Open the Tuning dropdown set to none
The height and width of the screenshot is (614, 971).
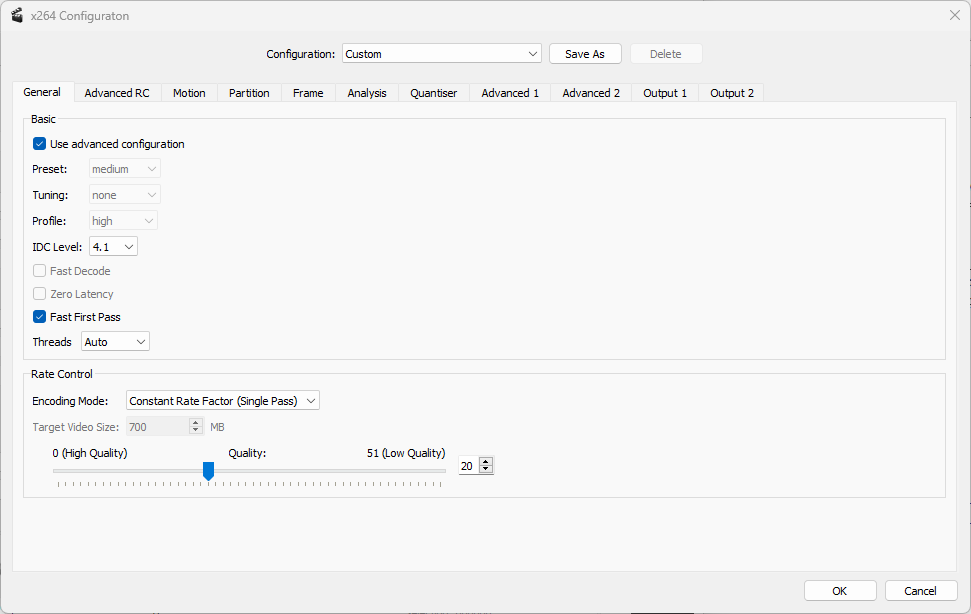pyautogui.click(x=124, y=195)
